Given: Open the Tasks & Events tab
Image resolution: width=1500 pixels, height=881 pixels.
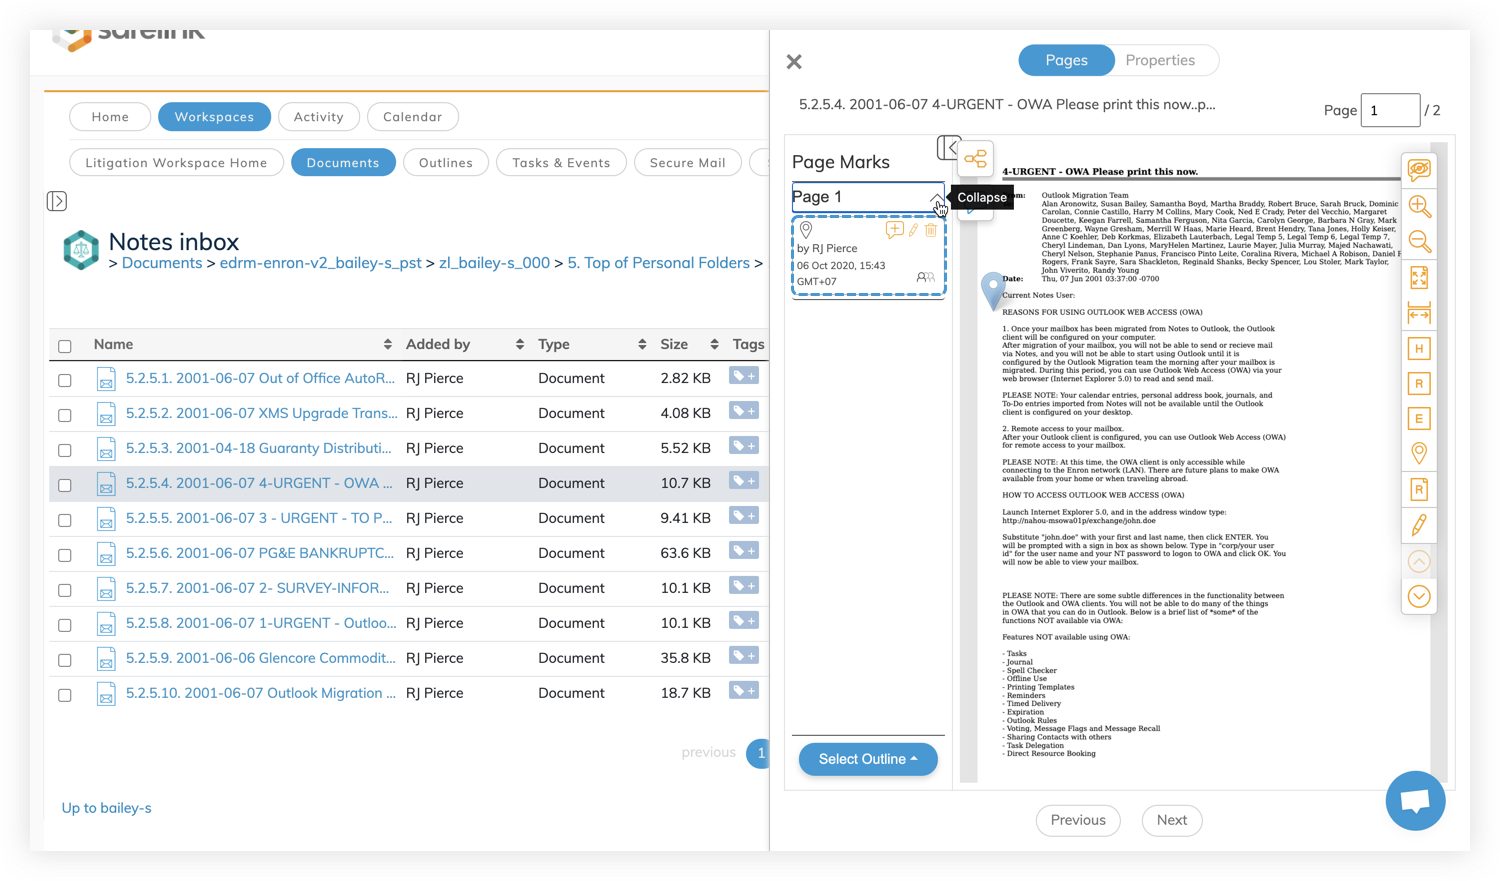Looking at the screenshot, I should click(561, 163).
